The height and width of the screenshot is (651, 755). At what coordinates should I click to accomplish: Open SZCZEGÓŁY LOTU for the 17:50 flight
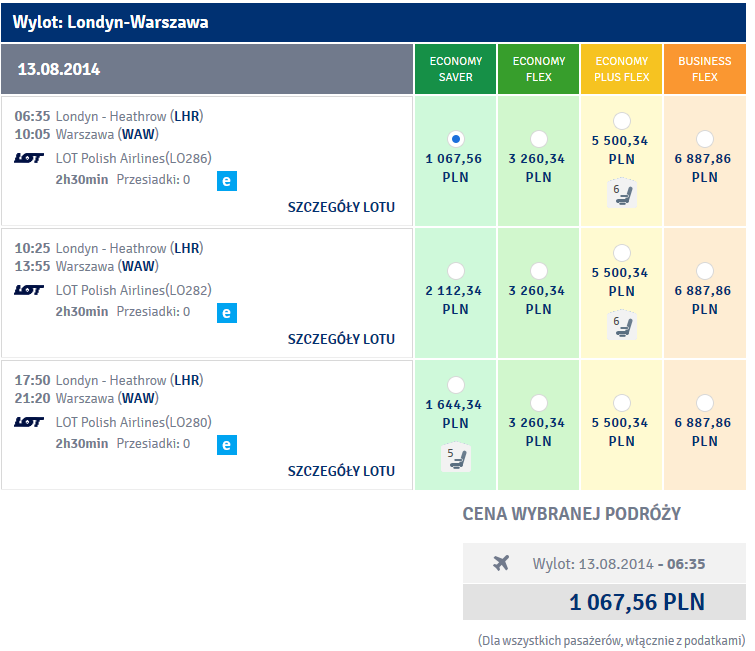pyautogui.click(x=341, y=471)
